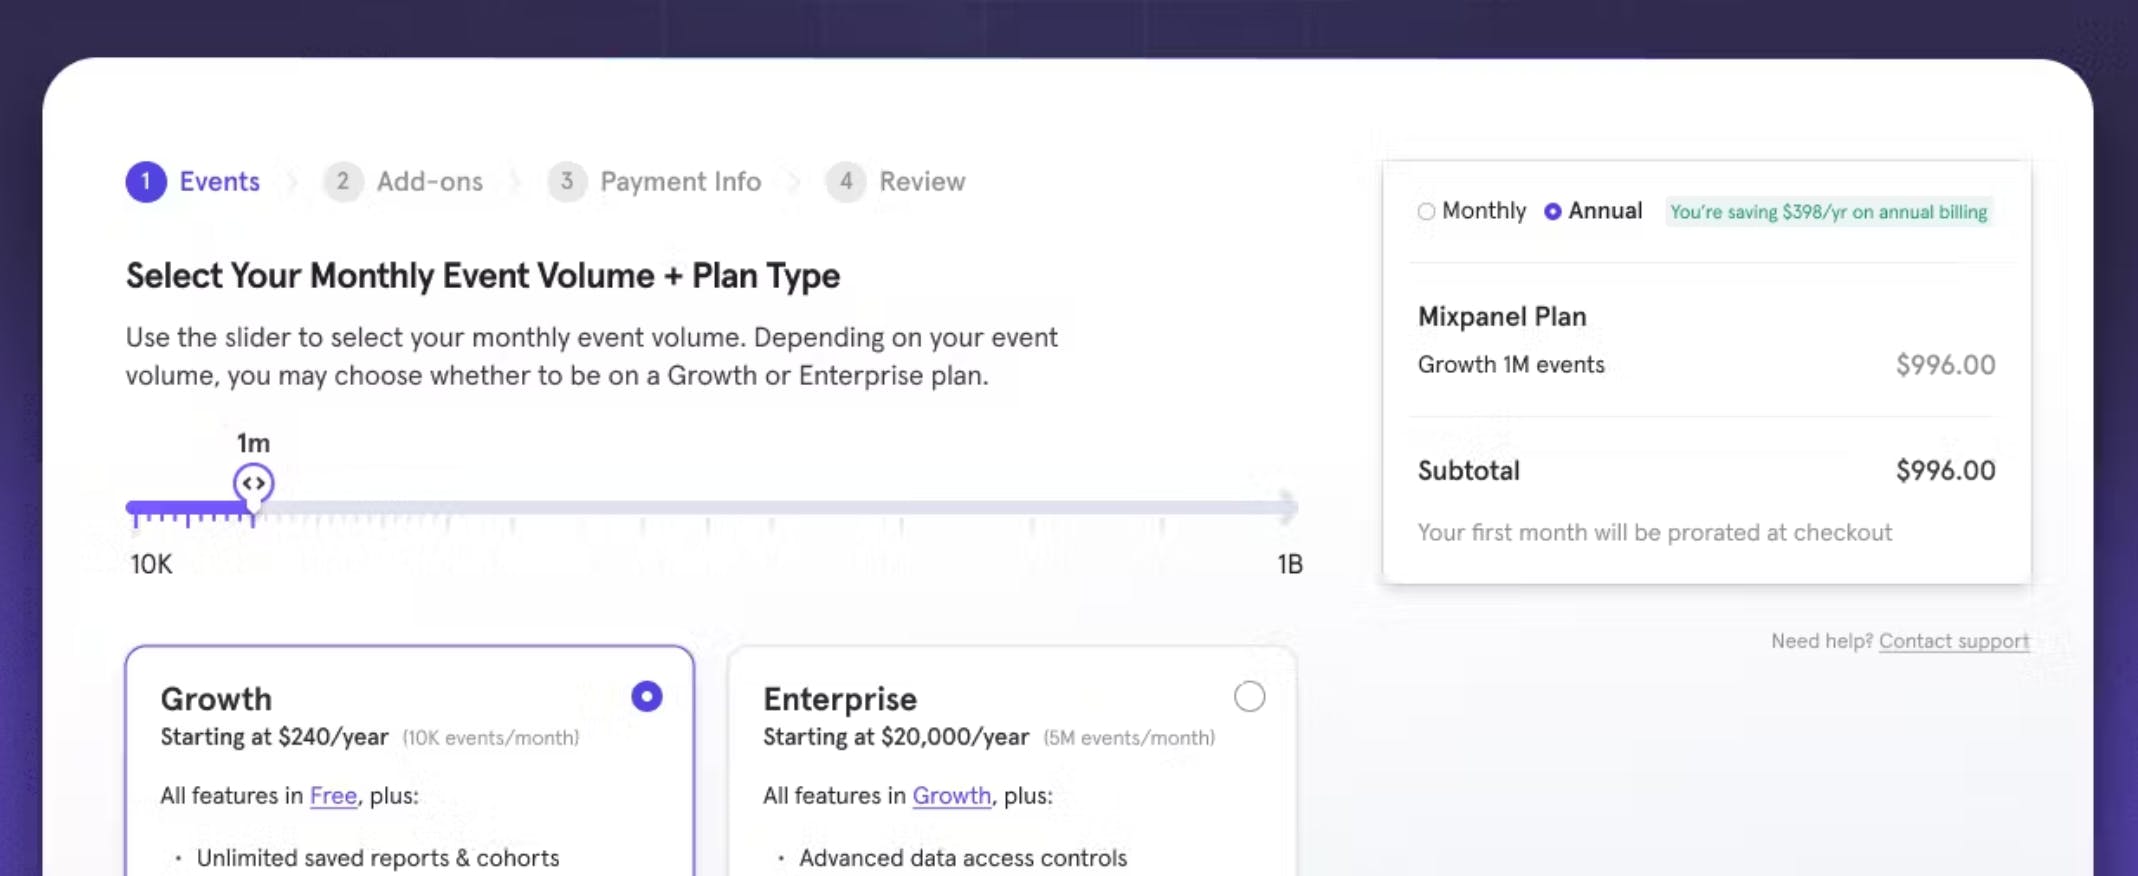Screen dimensions: 2138x876
Task: Select the Growth plan radio button
Action: tap(647, 696)
